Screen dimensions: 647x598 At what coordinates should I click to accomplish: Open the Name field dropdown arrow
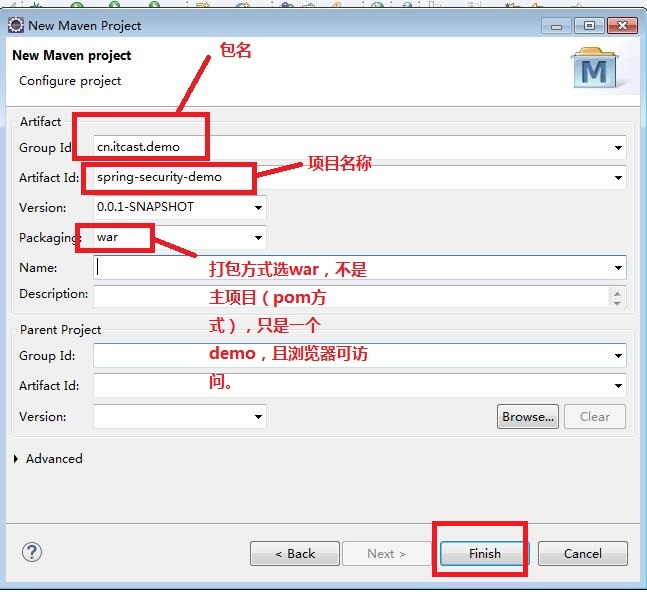pos(618,268)
